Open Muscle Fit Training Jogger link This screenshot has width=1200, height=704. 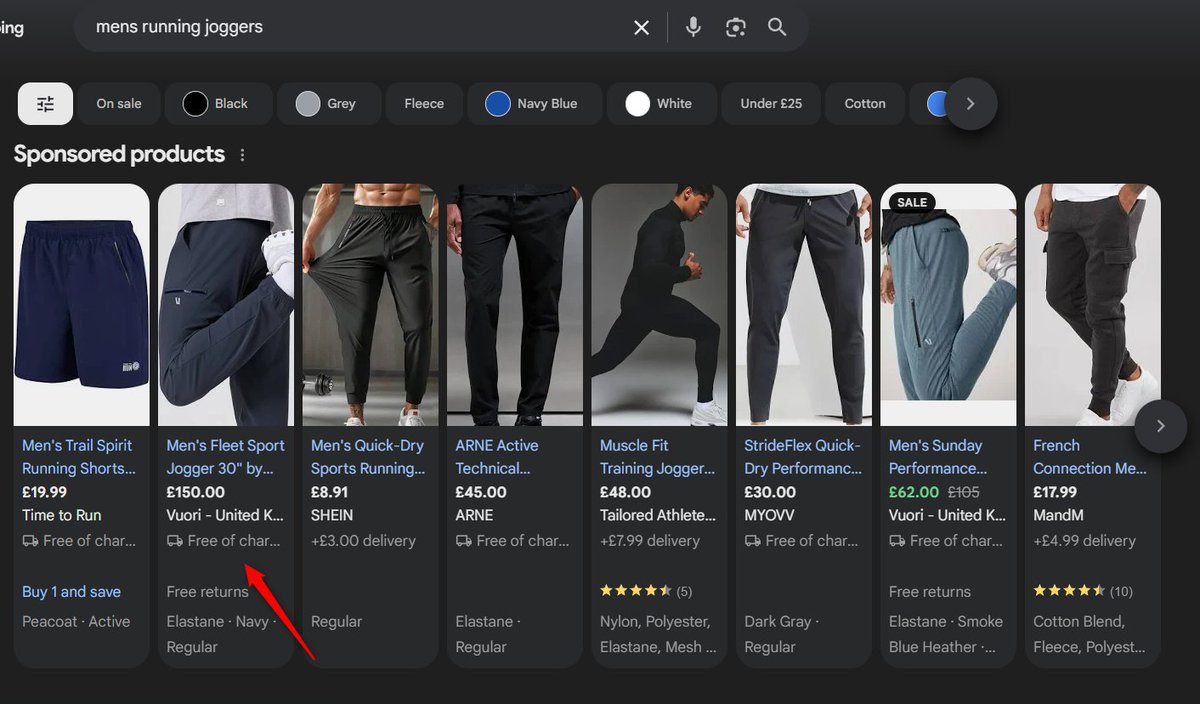pos(658,457)
